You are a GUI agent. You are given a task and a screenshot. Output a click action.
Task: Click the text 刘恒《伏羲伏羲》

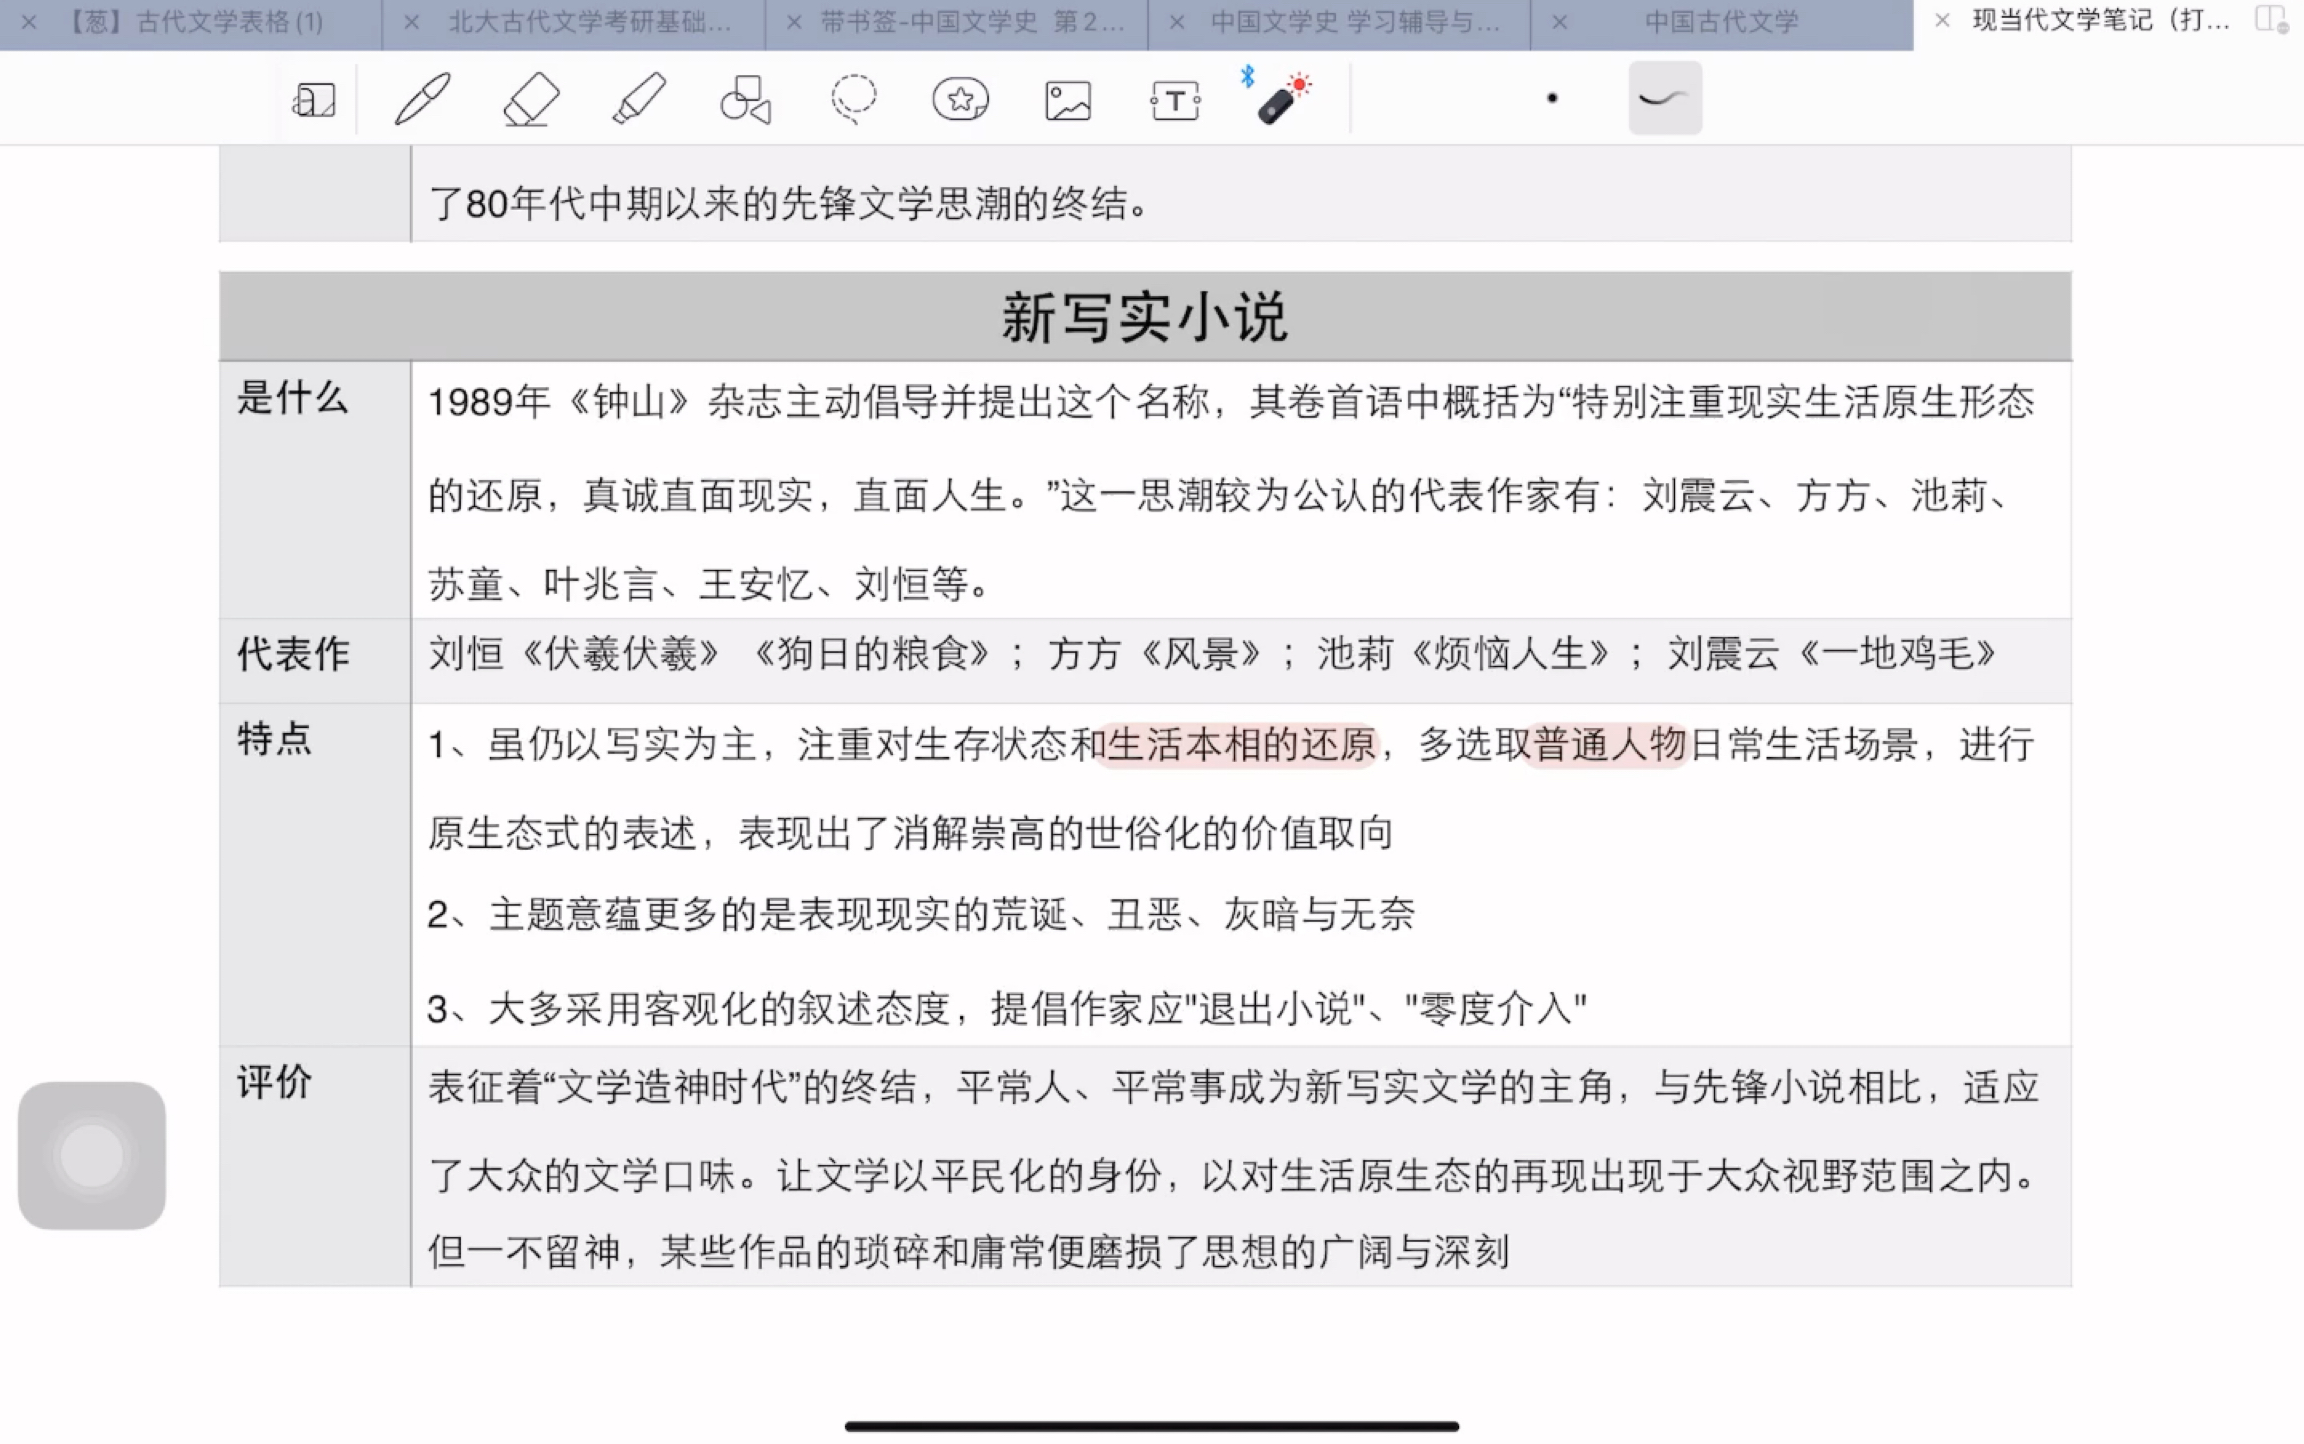575,654
